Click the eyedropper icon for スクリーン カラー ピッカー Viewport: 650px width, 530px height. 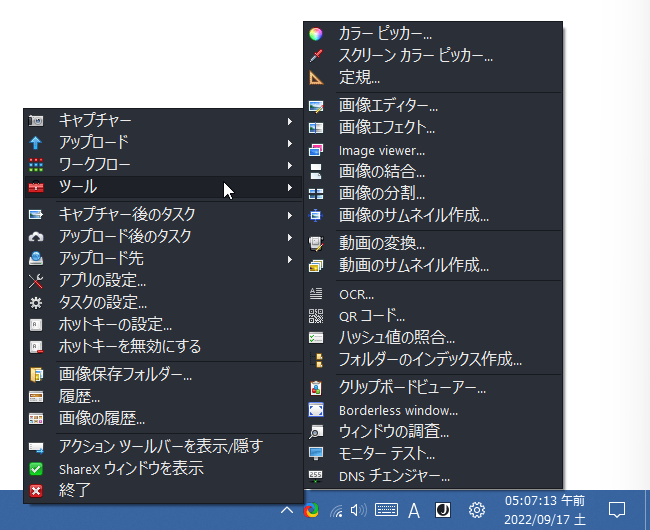[316, 56]
